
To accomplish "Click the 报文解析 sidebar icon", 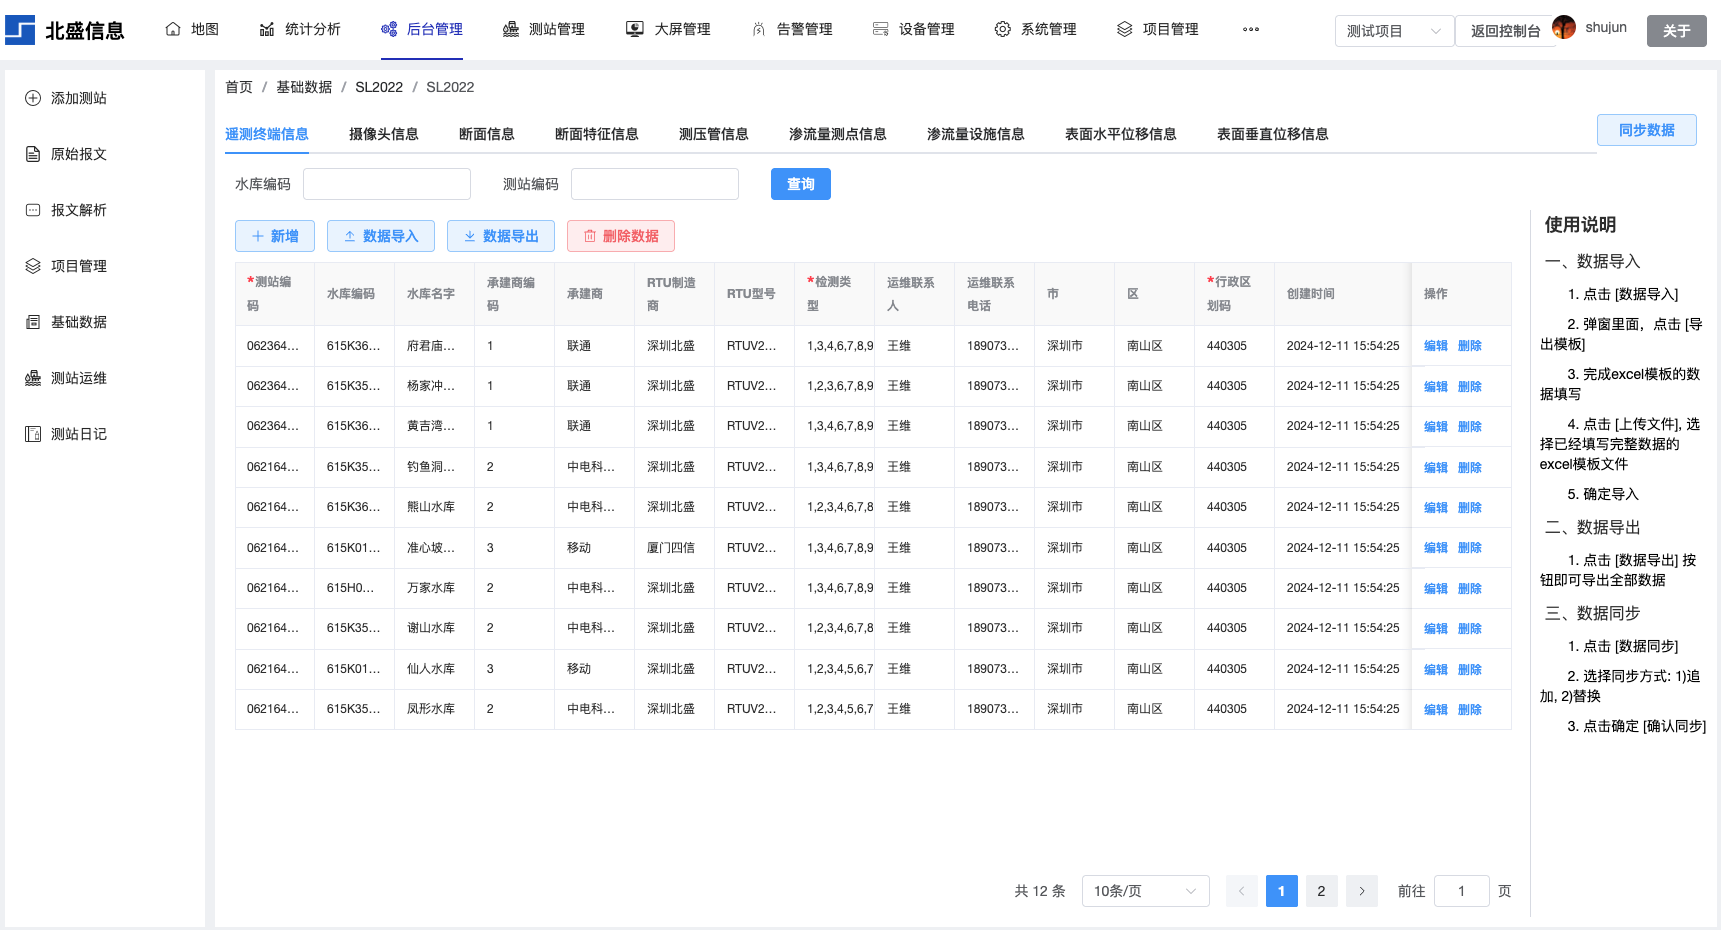I will tap(33, 210).
